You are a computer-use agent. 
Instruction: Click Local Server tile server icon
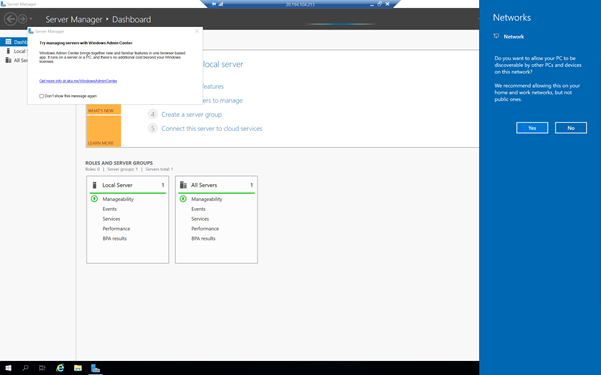94,185
